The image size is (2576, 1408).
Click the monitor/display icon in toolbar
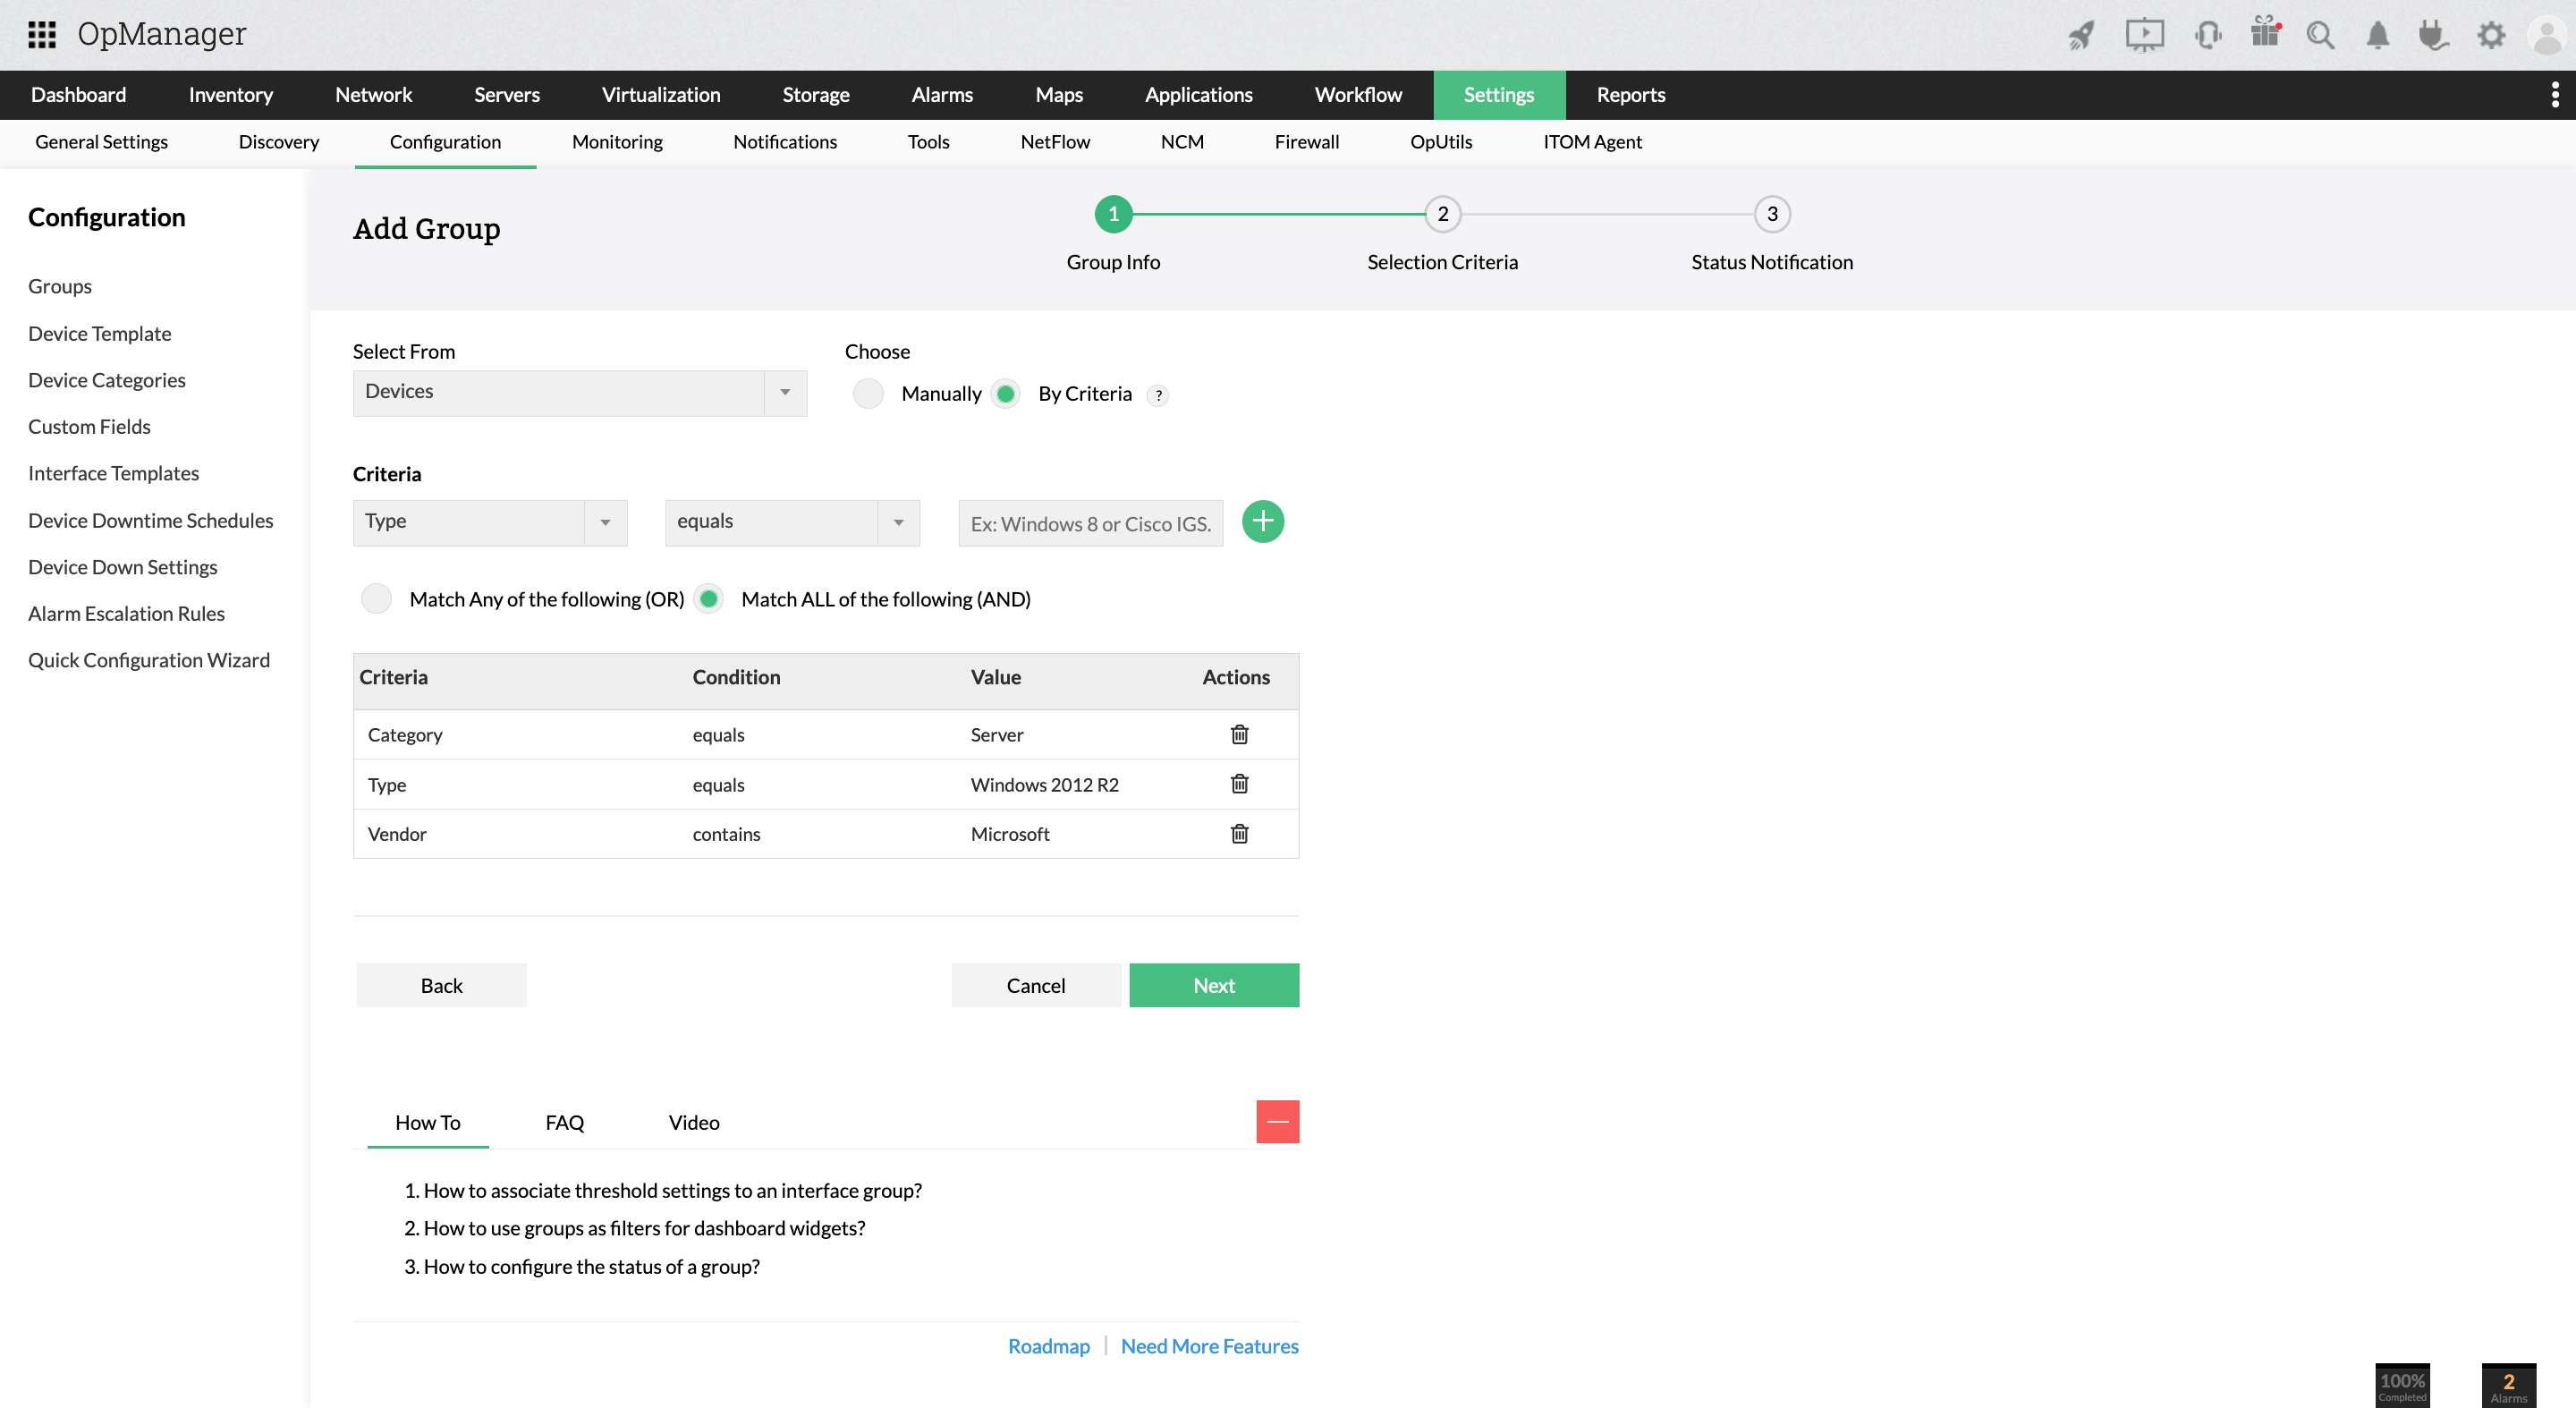point(2148,37)
